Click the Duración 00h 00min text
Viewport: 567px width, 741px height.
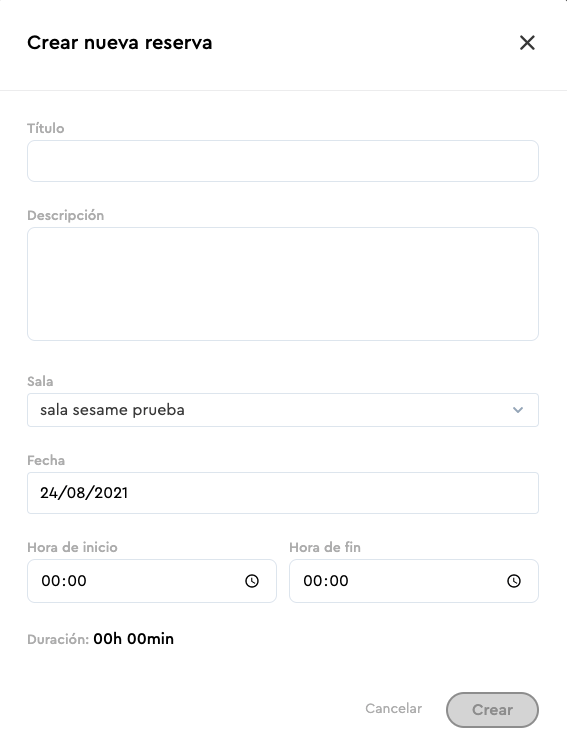101,639
